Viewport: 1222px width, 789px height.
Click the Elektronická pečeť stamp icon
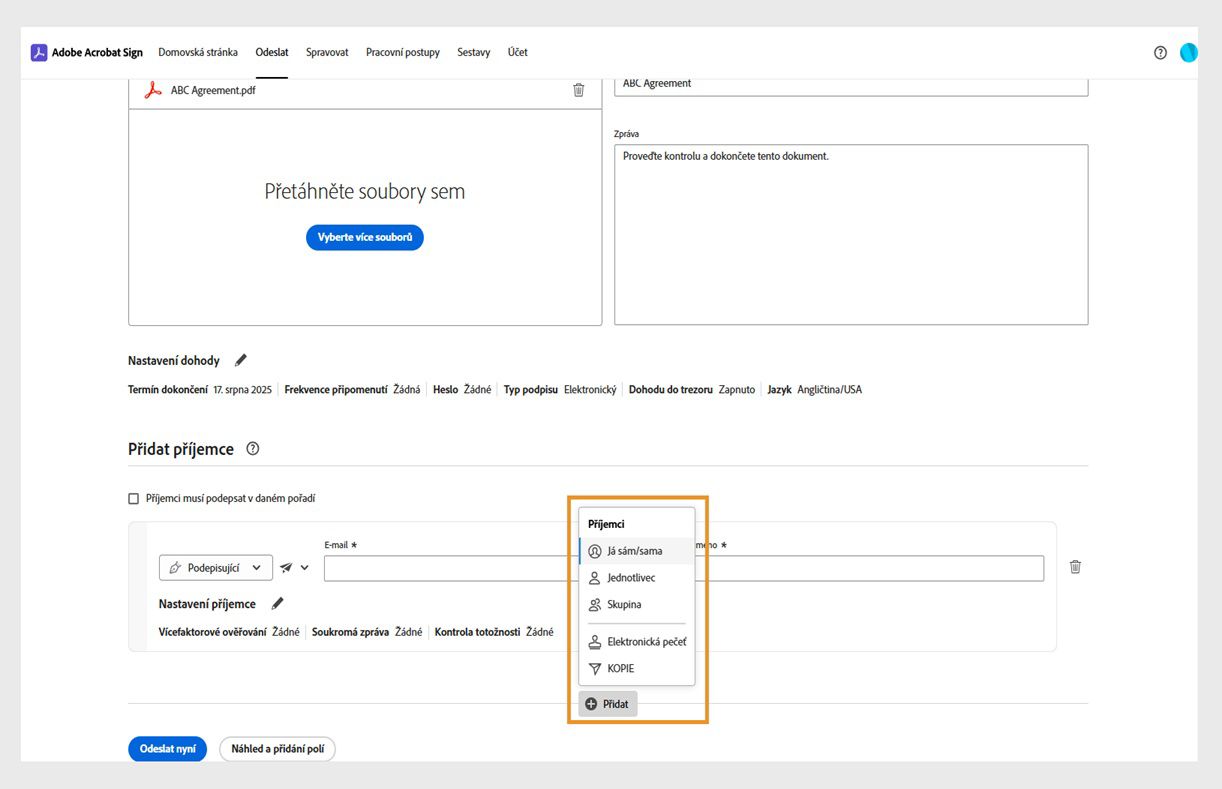(x=595, y=642)
